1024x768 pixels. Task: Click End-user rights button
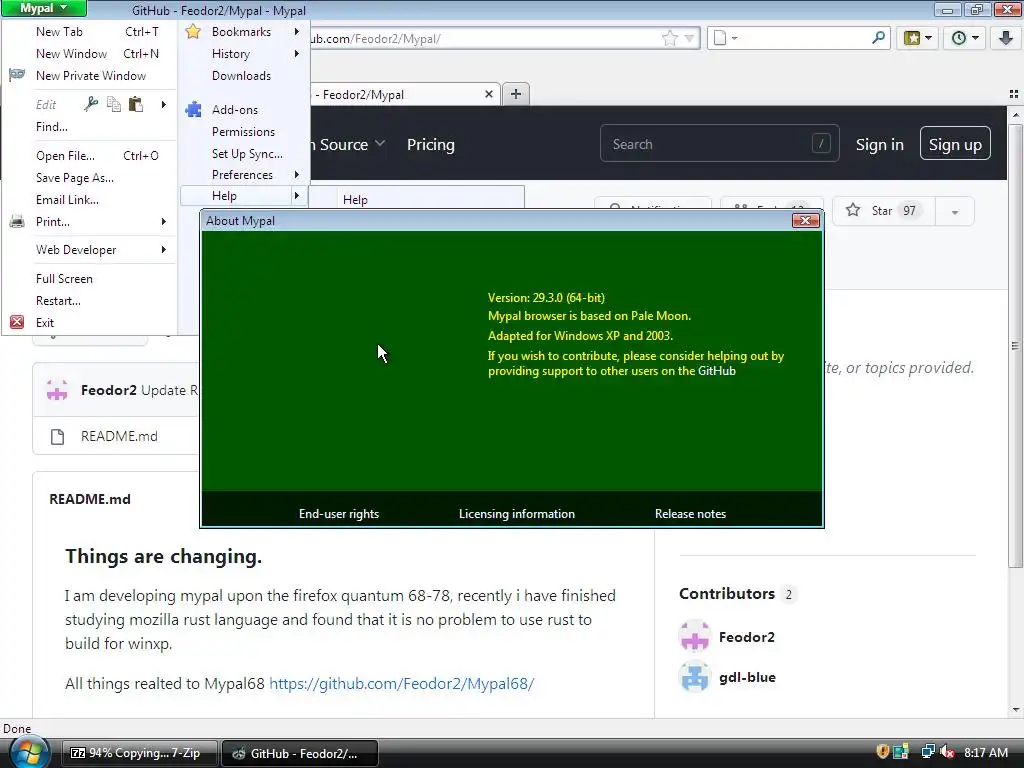click(339, 513)
